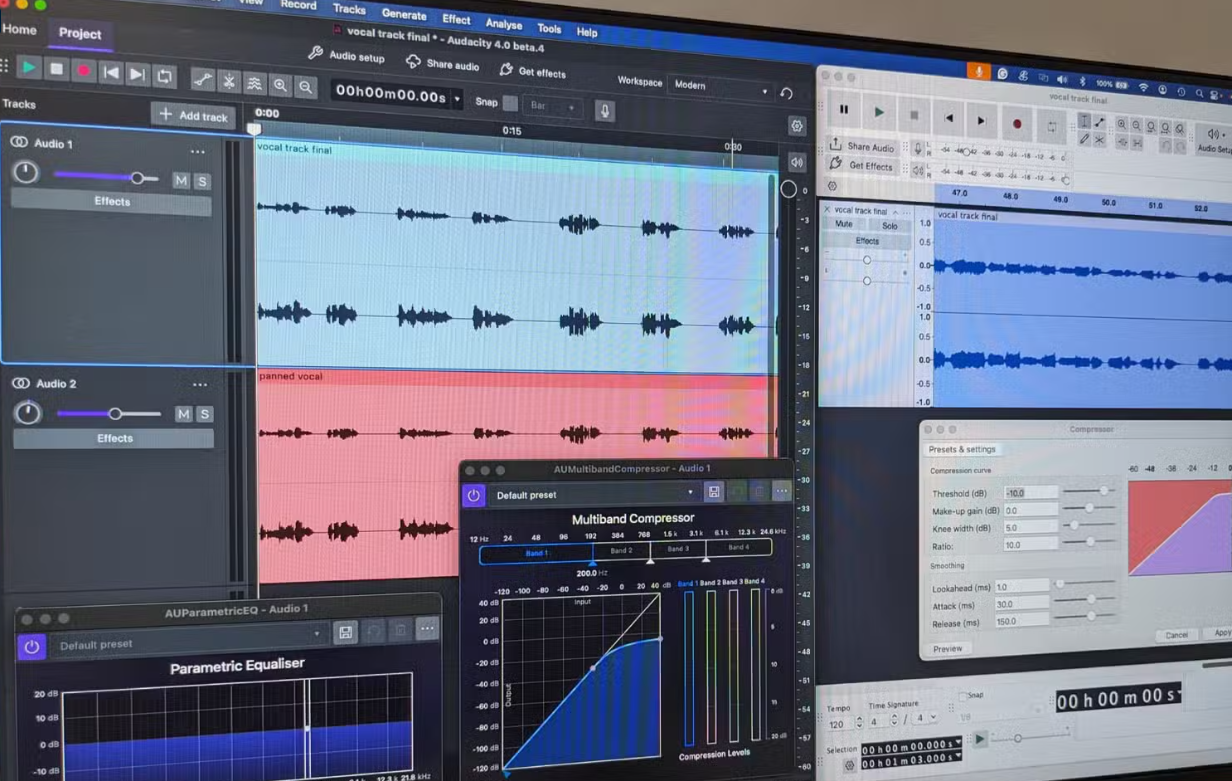Skip to start in Audacity 4.0 toolbar
The width and height of the screenshot is (1232, 781).
click(x=111, y=73)
